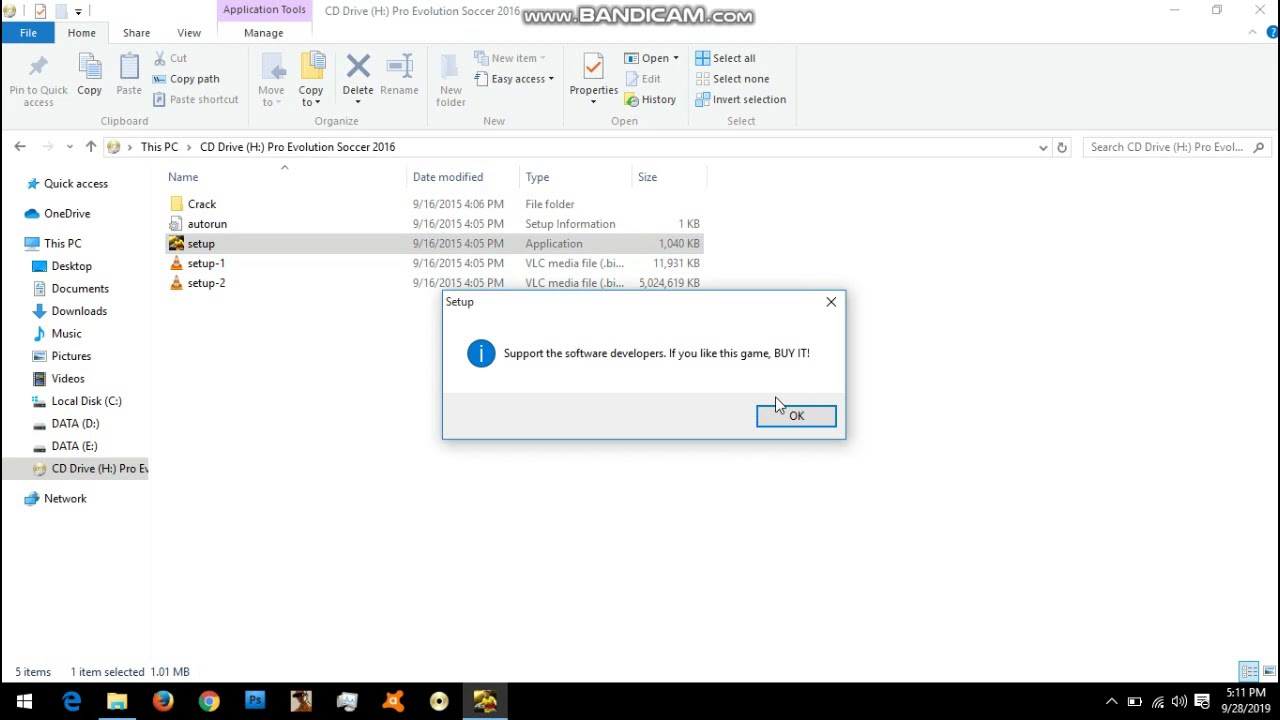The image size is (1280, 720).
Task: Click the Back navigation arrow
Action: (x=20, y=147)
